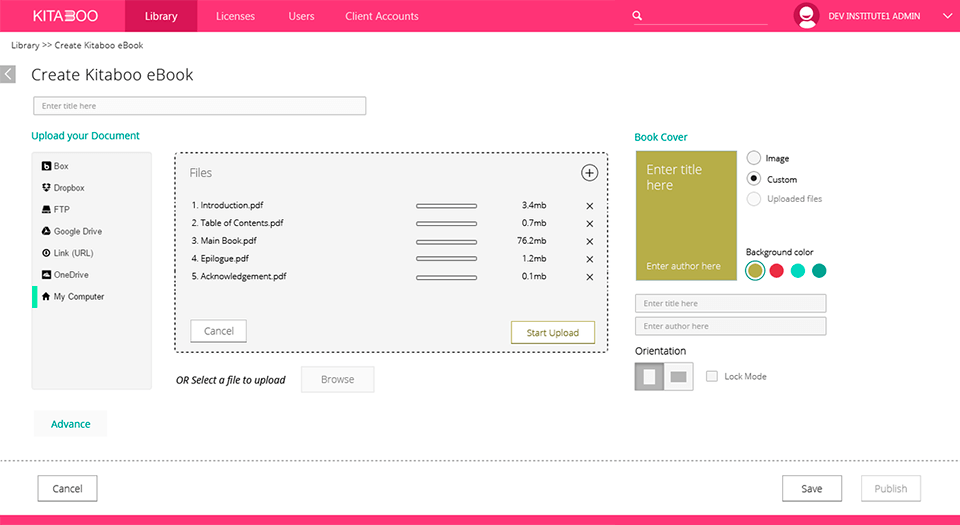Remove Acknowledgement.pdf from list

590,277
